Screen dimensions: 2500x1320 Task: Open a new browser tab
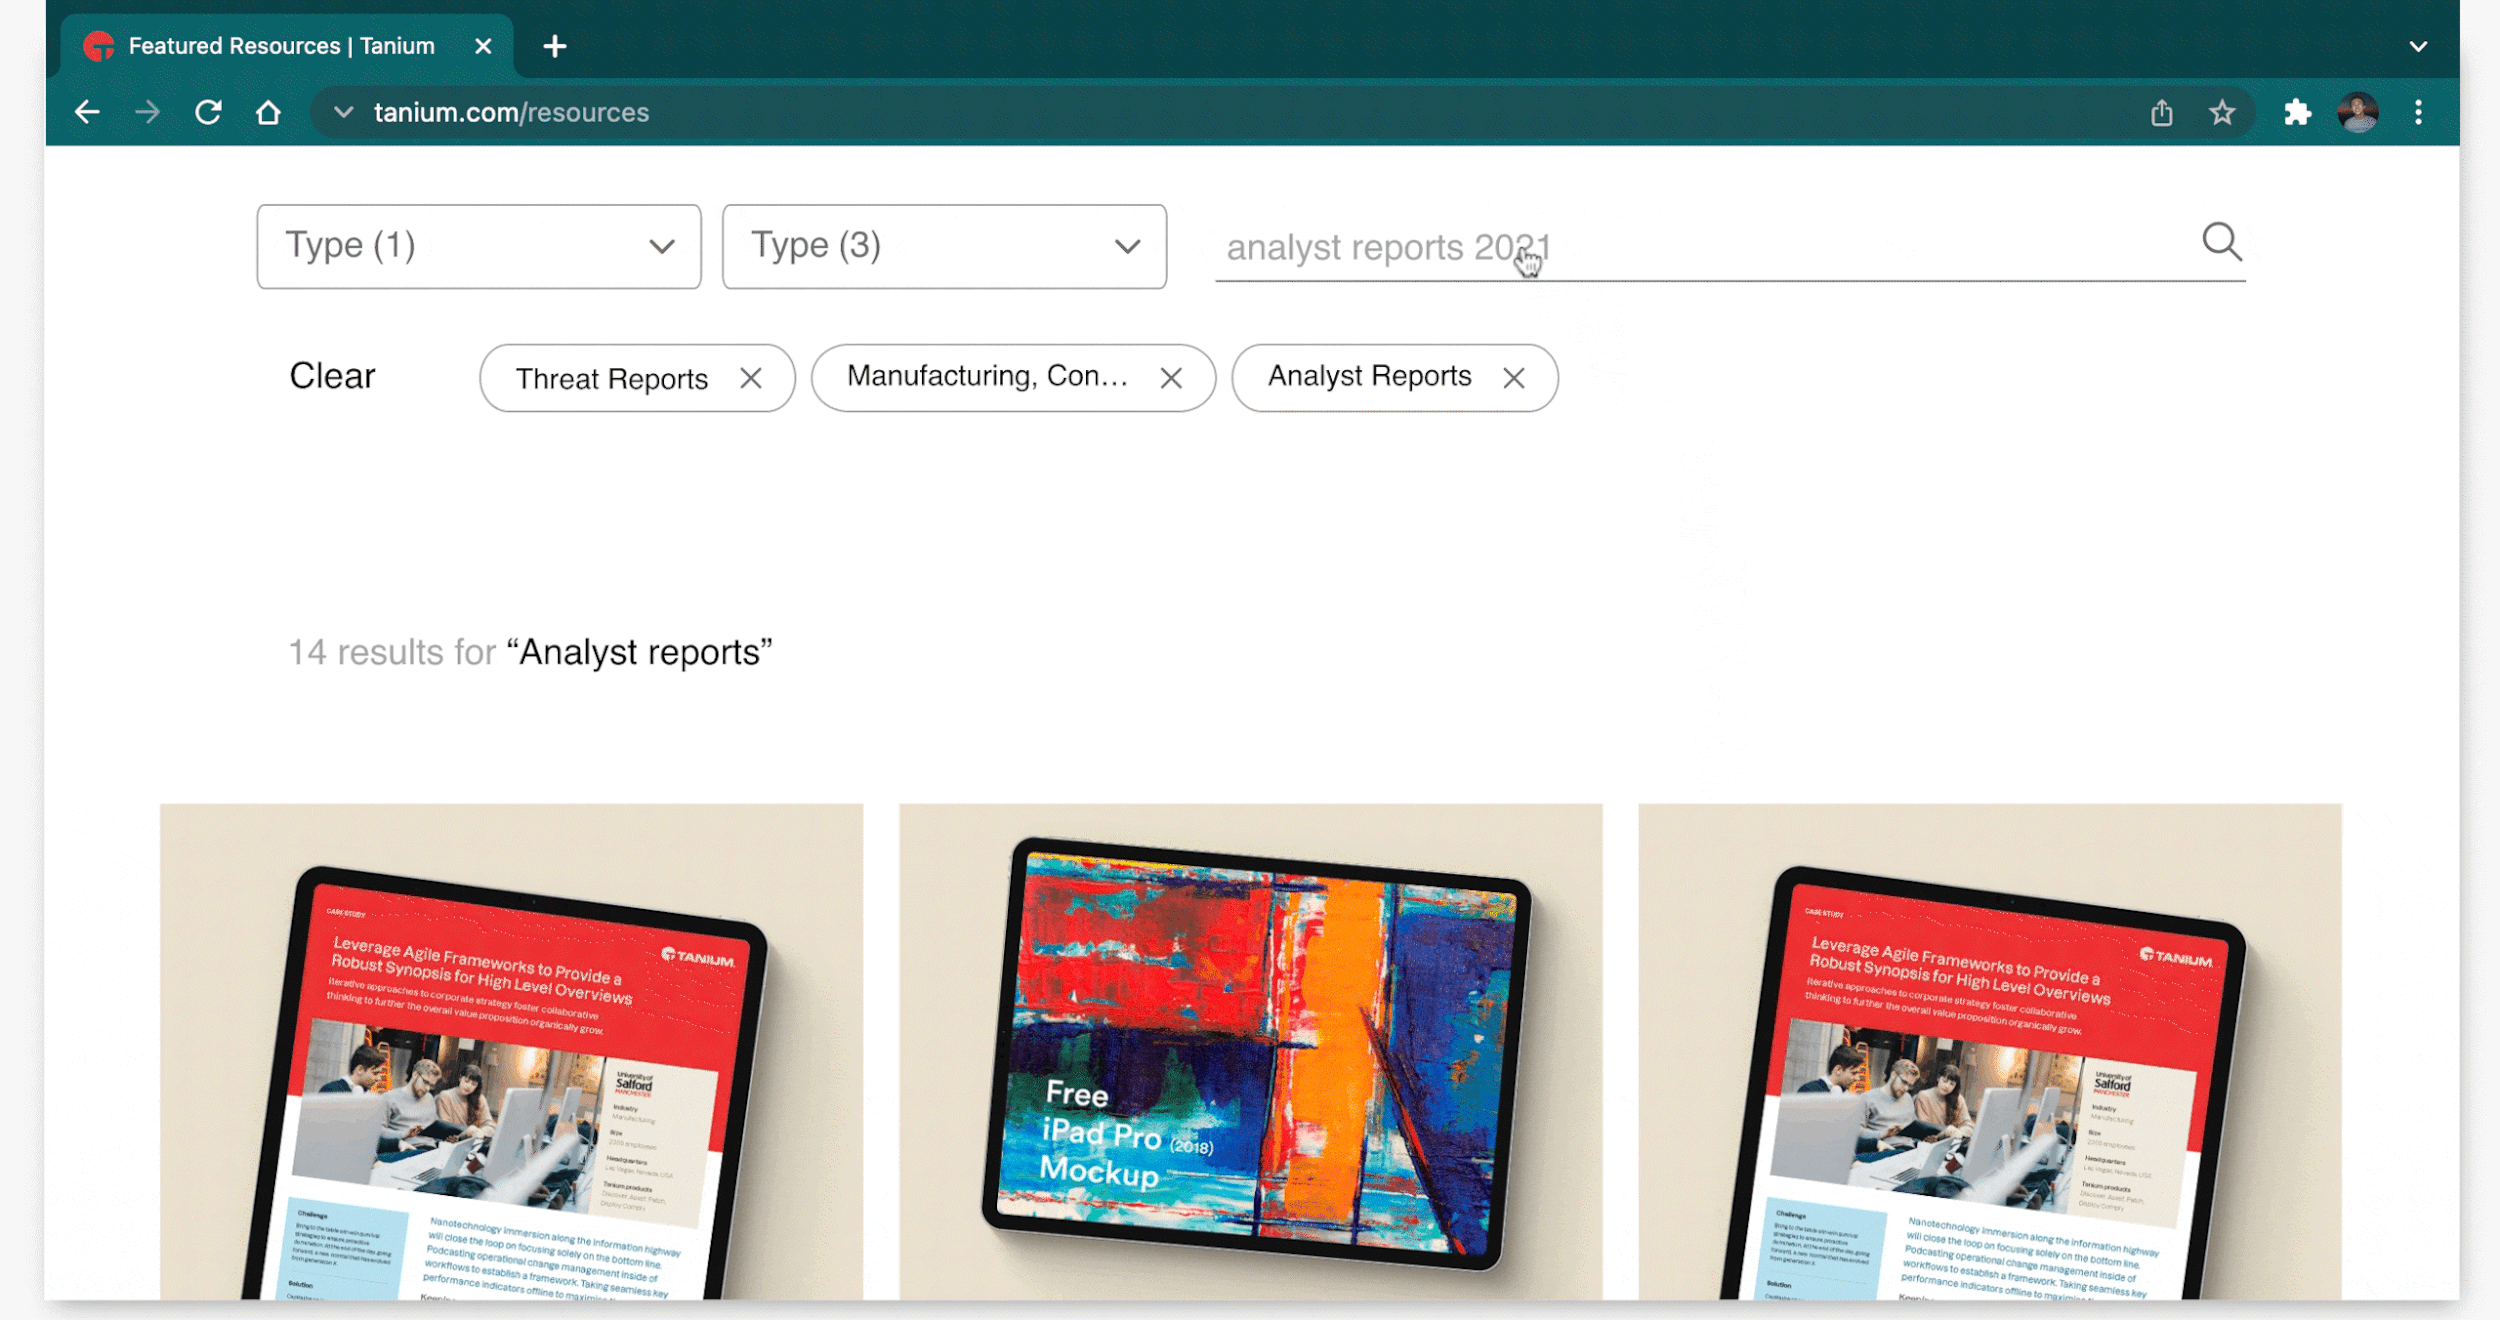coord(555,46)
